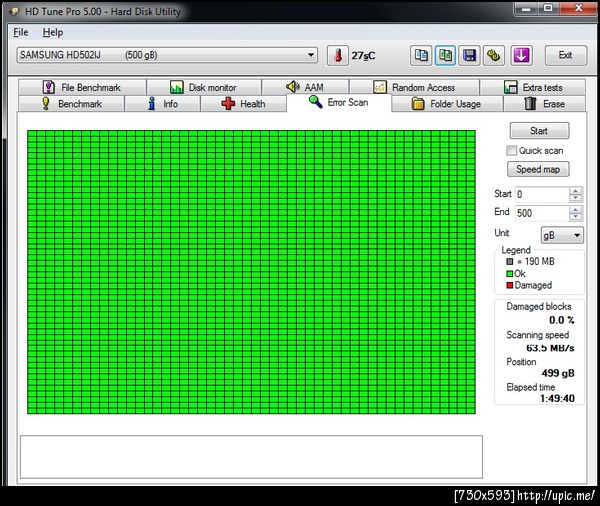Open the Folder Usage tab

[447, 104]
